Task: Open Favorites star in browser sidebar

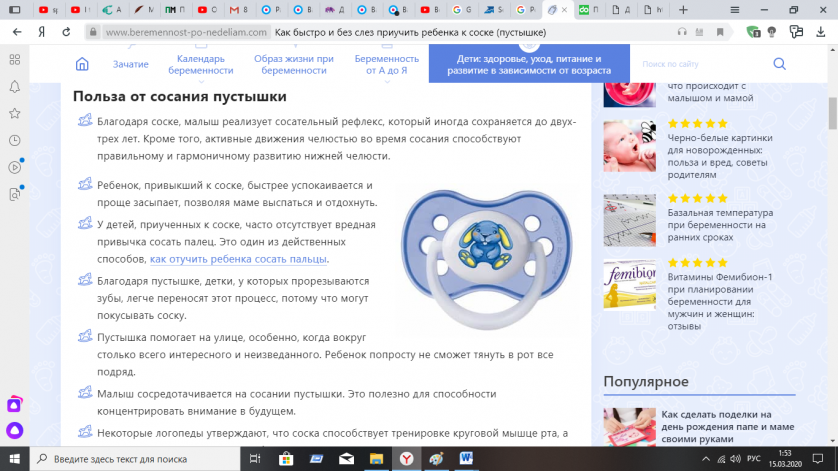Action: point(15,113)
